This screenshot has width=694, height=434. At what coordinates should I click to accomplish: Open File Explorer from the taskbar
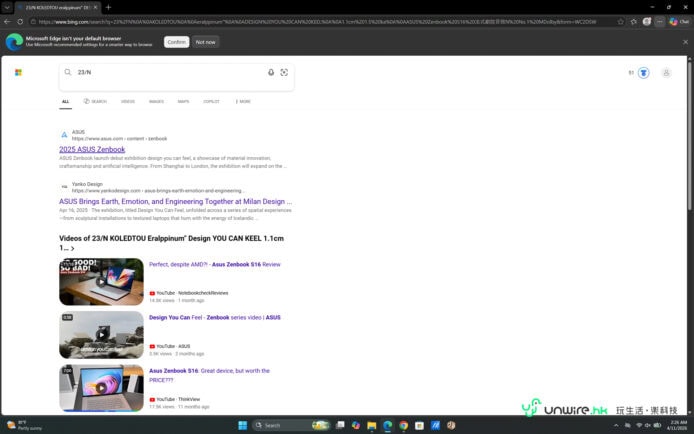(x=372, y=425)
